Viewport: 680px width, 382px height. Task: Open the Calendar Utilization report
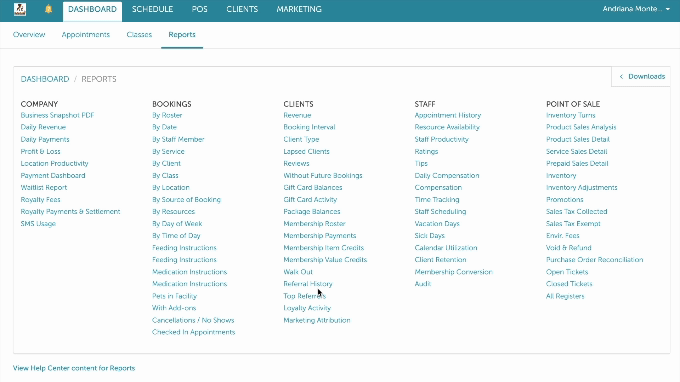click(x=446, y=248)
